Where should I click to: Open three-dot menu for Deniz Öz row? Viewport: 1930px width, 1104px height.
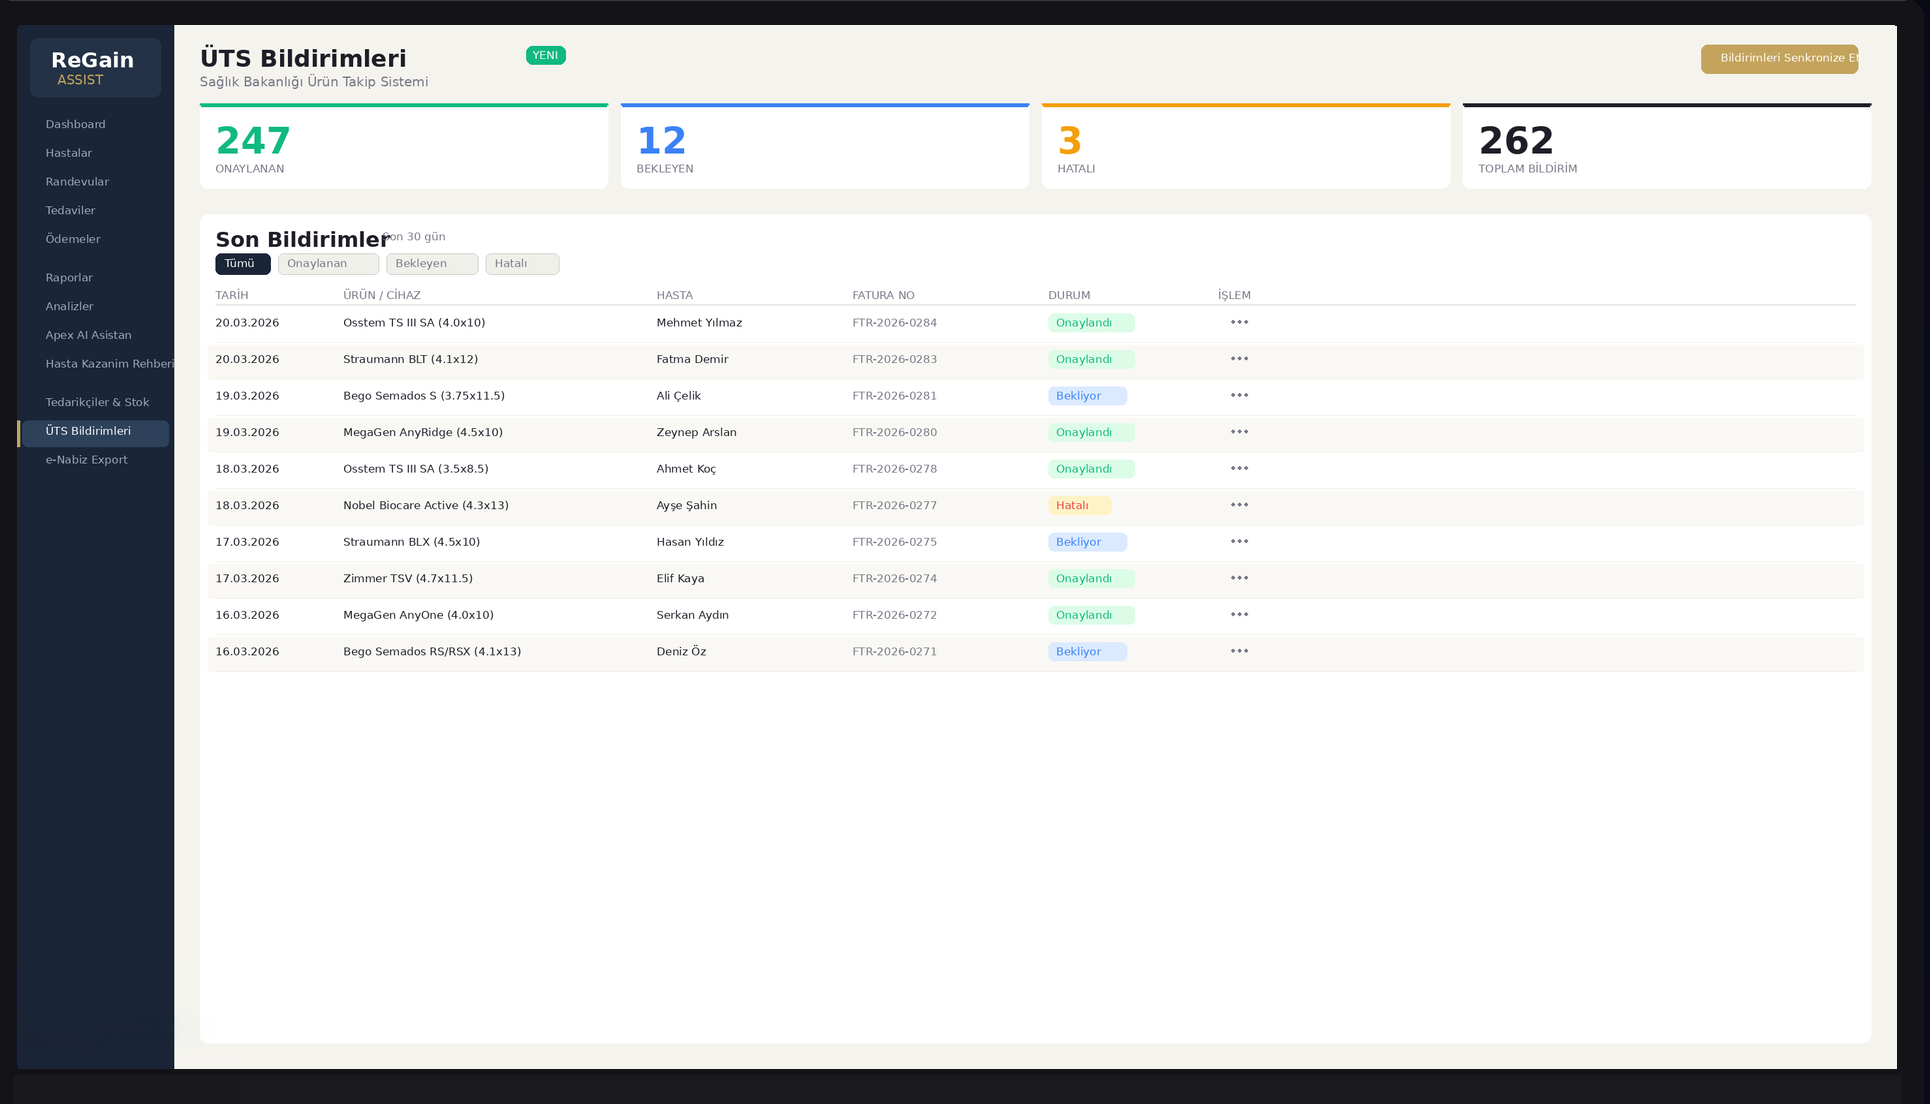(x=1239, y=651)
